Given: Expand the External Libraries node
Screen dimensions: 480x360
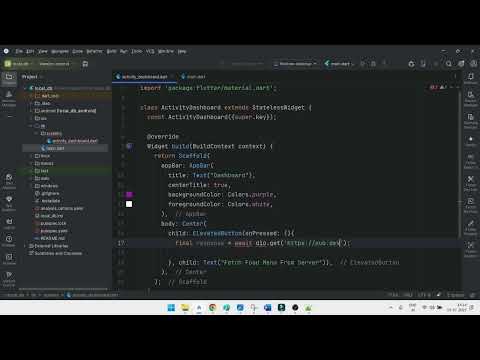Looking at the screenshot, I should (25, 246).
